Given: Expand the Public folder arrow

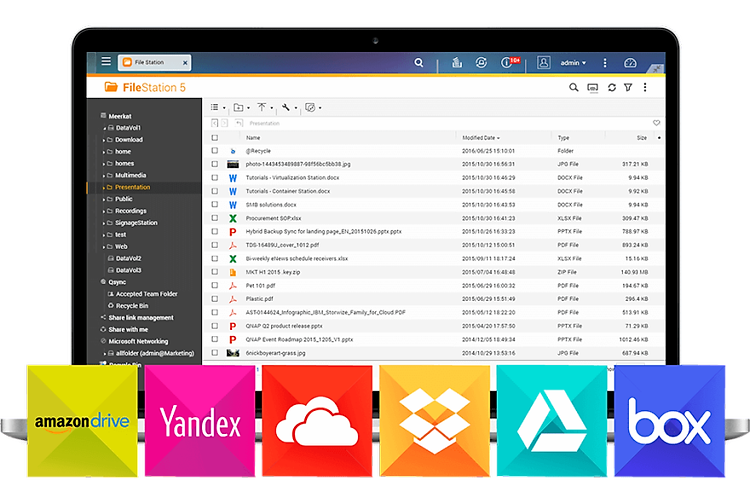Looking at the screenshot, I should [103, 199].
